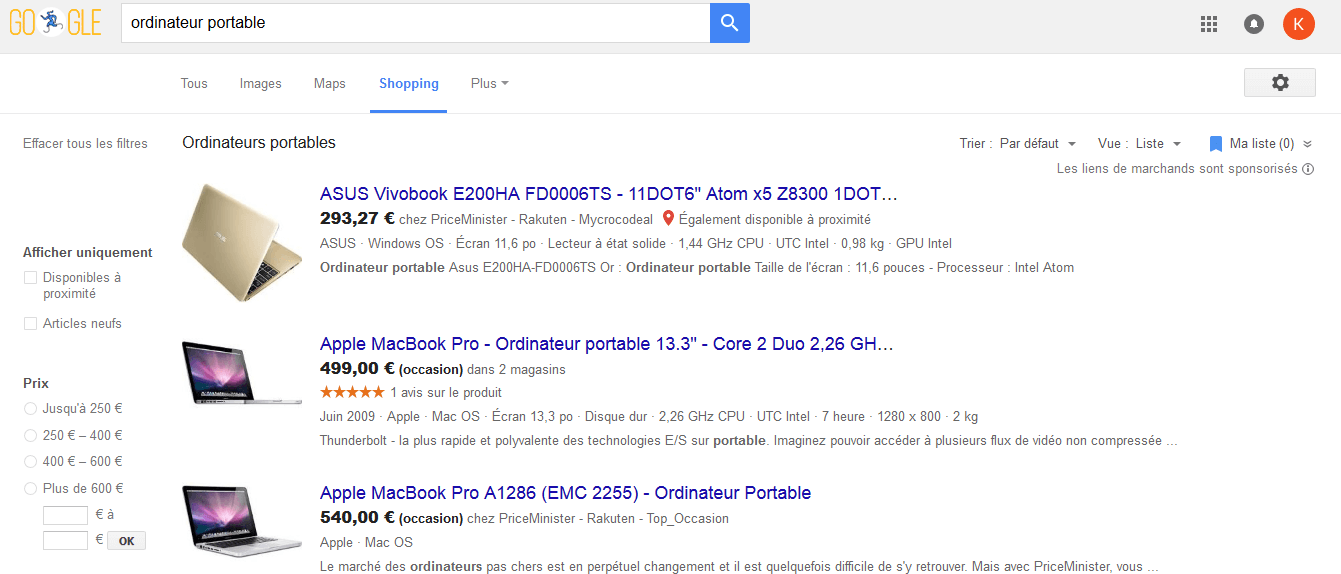Click the Afficher uniquement filter heading
This screenshot has height=574, width=1341.
click(x=88, y=253)
